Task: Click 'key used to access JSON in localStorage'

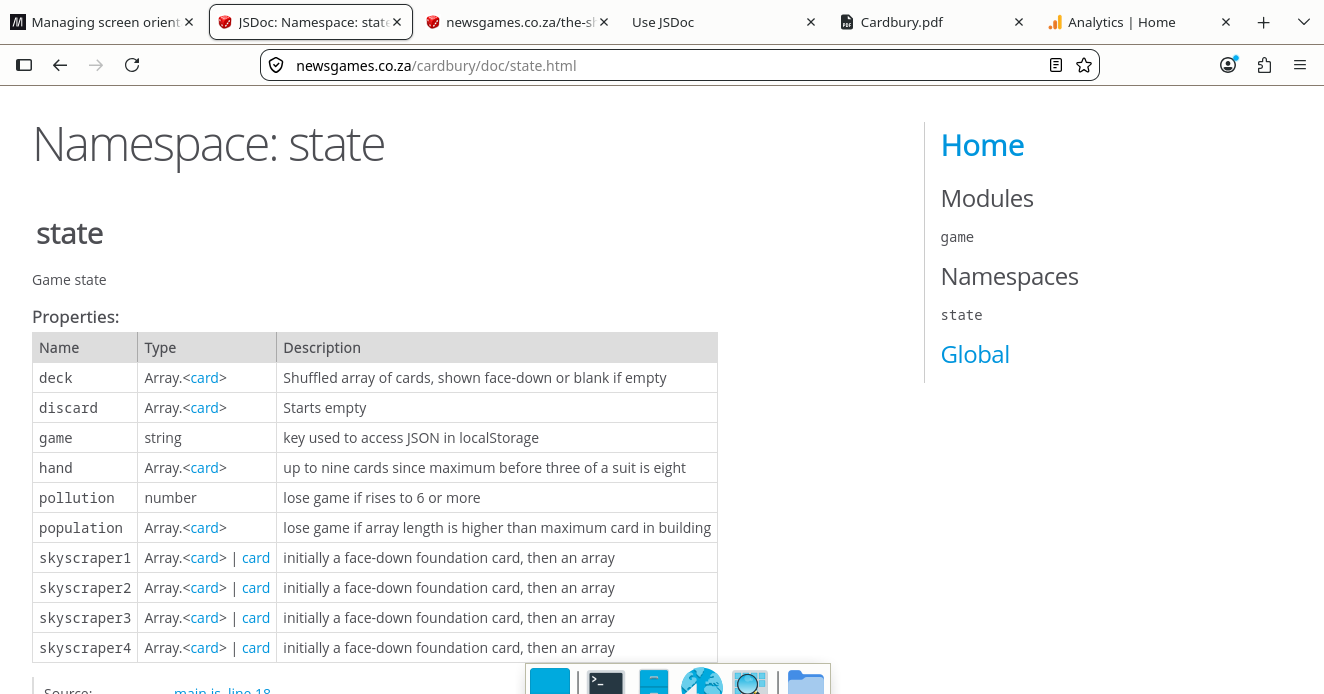Action: tap(411, 438)
